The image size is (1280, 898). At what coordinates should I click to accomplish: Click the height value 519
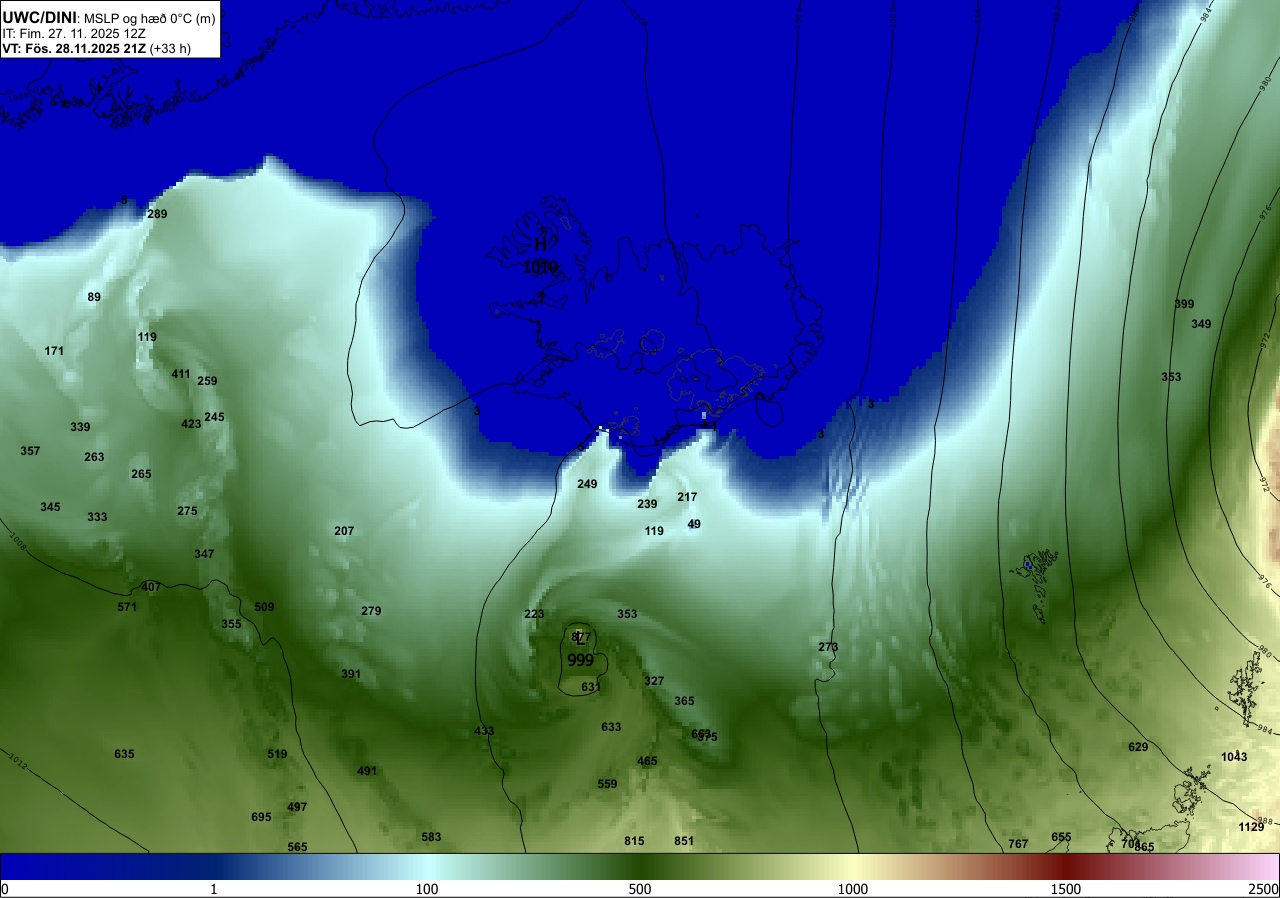pyautogui.click(x=277, y=754)
